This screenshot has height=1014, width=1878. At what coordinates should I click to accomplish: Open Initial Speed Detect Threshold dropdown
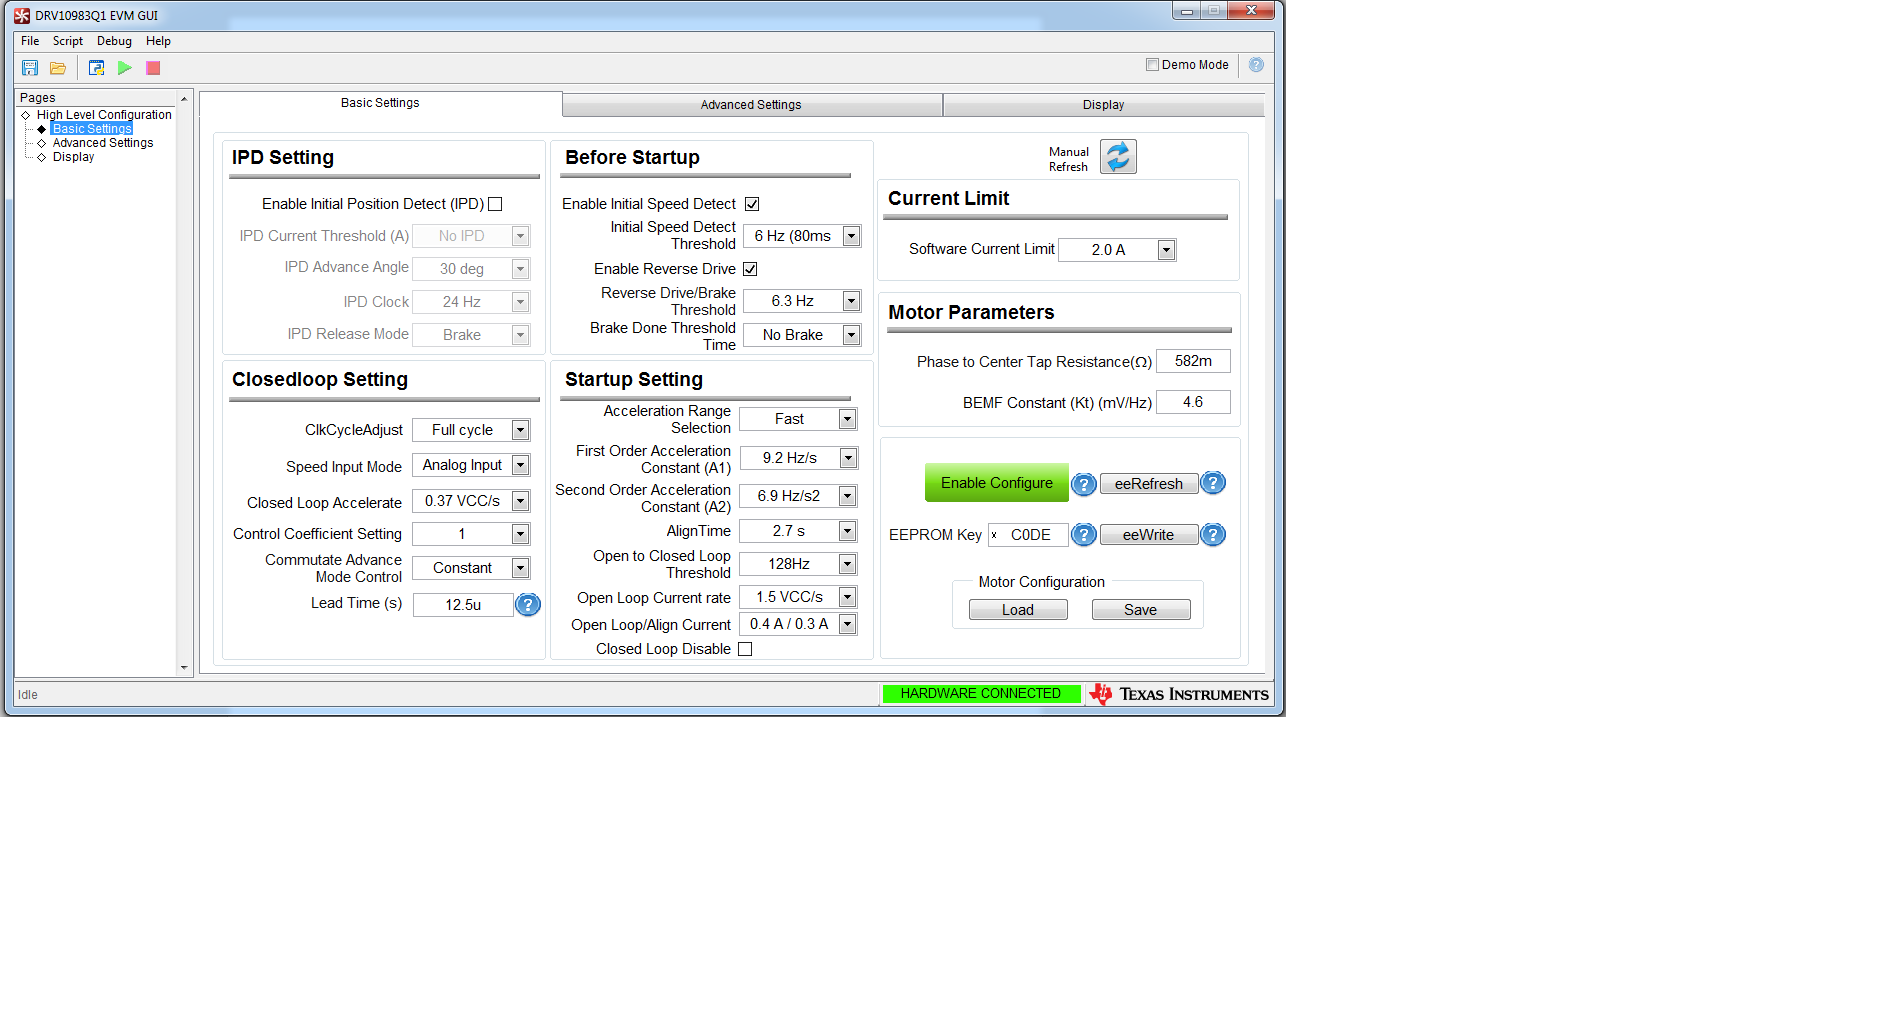click(x=802, y=236)
